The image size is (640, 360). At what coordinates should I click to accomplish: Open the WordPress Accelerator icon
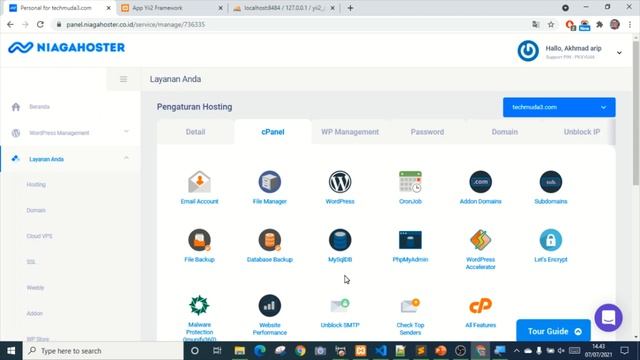480,240
